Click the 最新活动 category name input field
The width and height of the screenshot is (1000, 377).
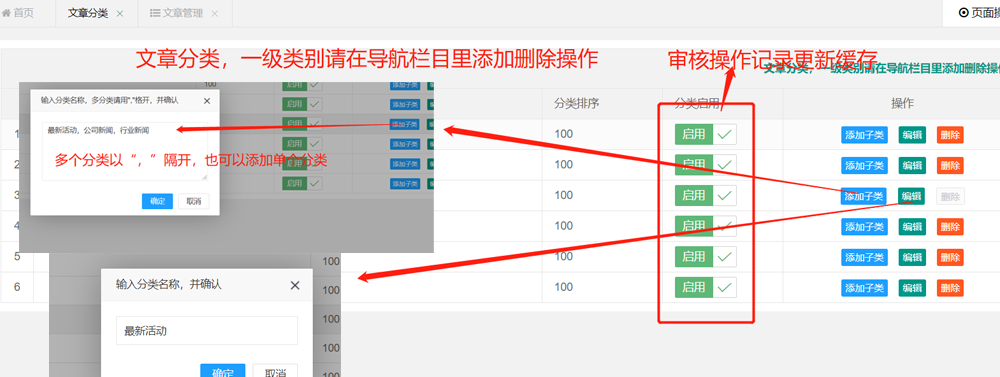tap(207, 330)
